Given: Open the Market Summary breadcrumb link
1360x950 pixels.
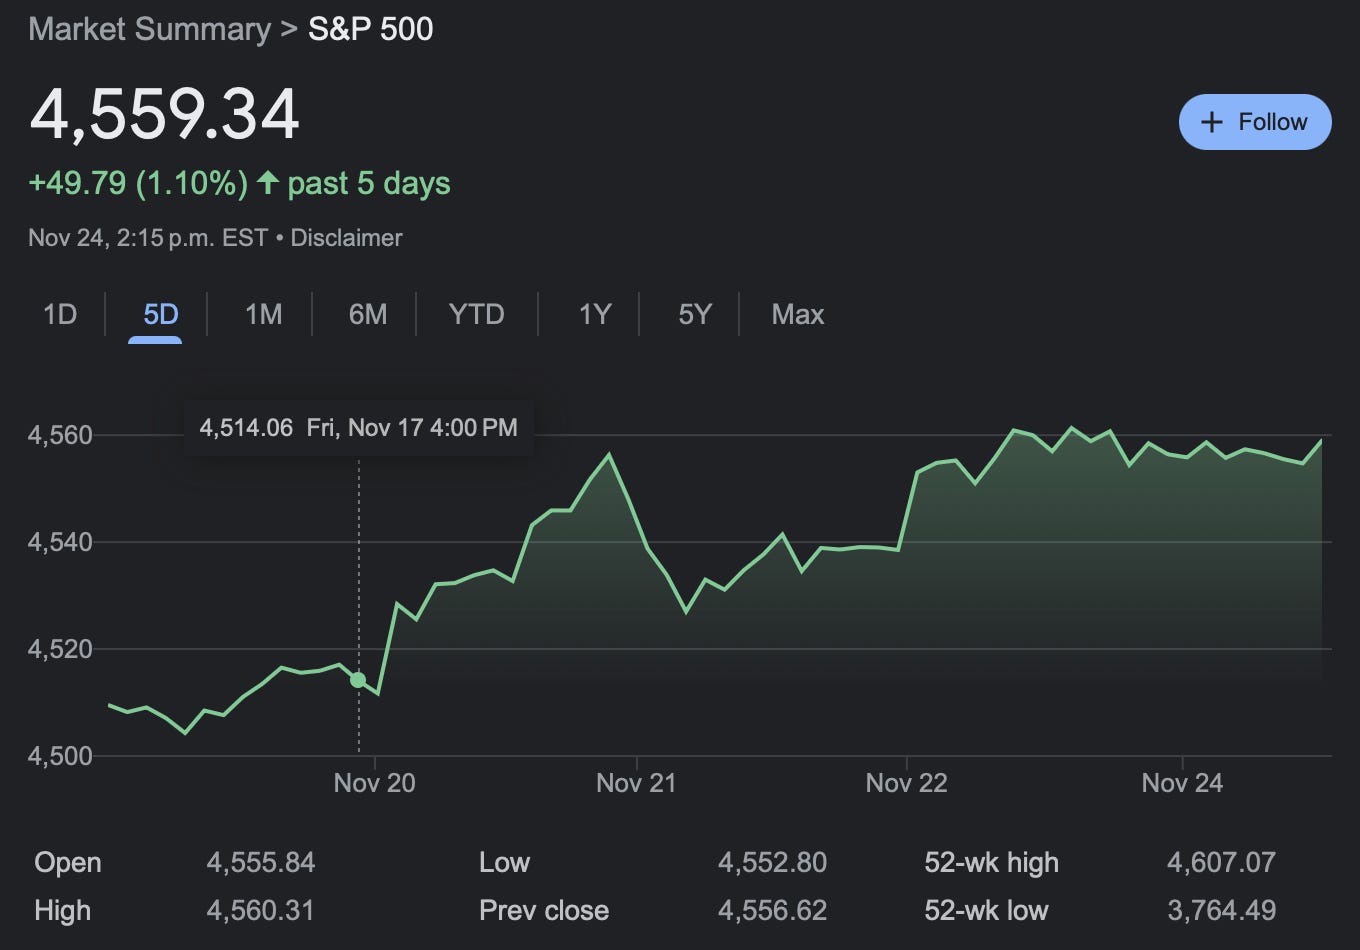Looking at the screenshot, I should pyautogui.click(x=149, y=29).
